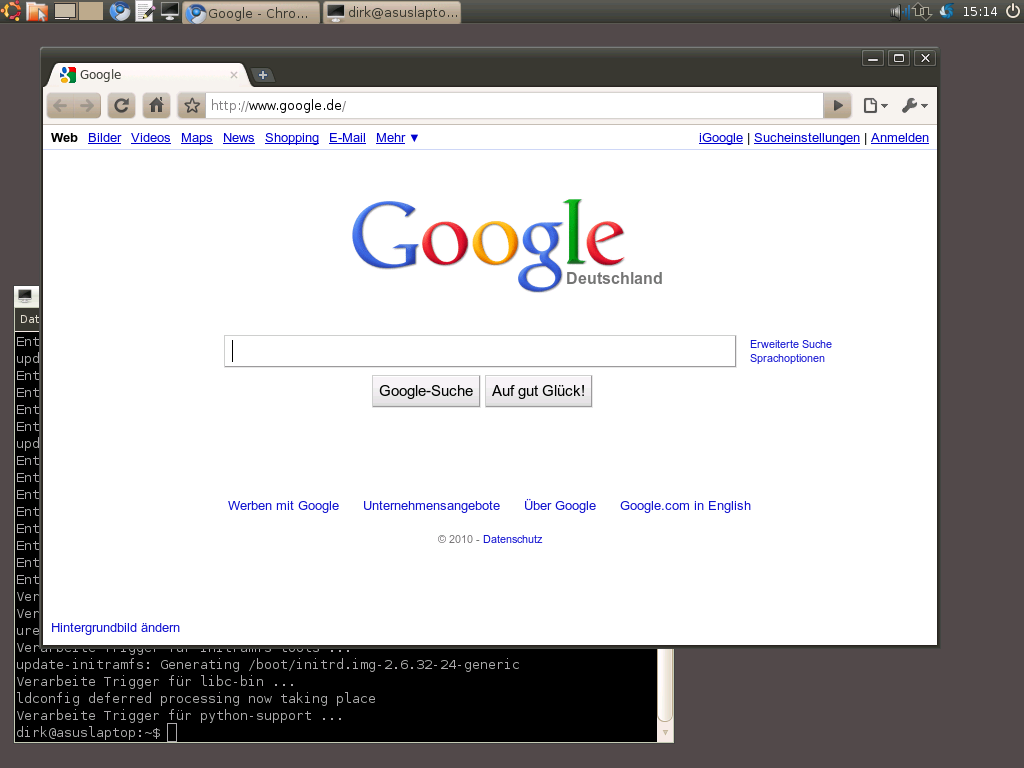Open the terminal's Datei menu

tap(29, 319)
